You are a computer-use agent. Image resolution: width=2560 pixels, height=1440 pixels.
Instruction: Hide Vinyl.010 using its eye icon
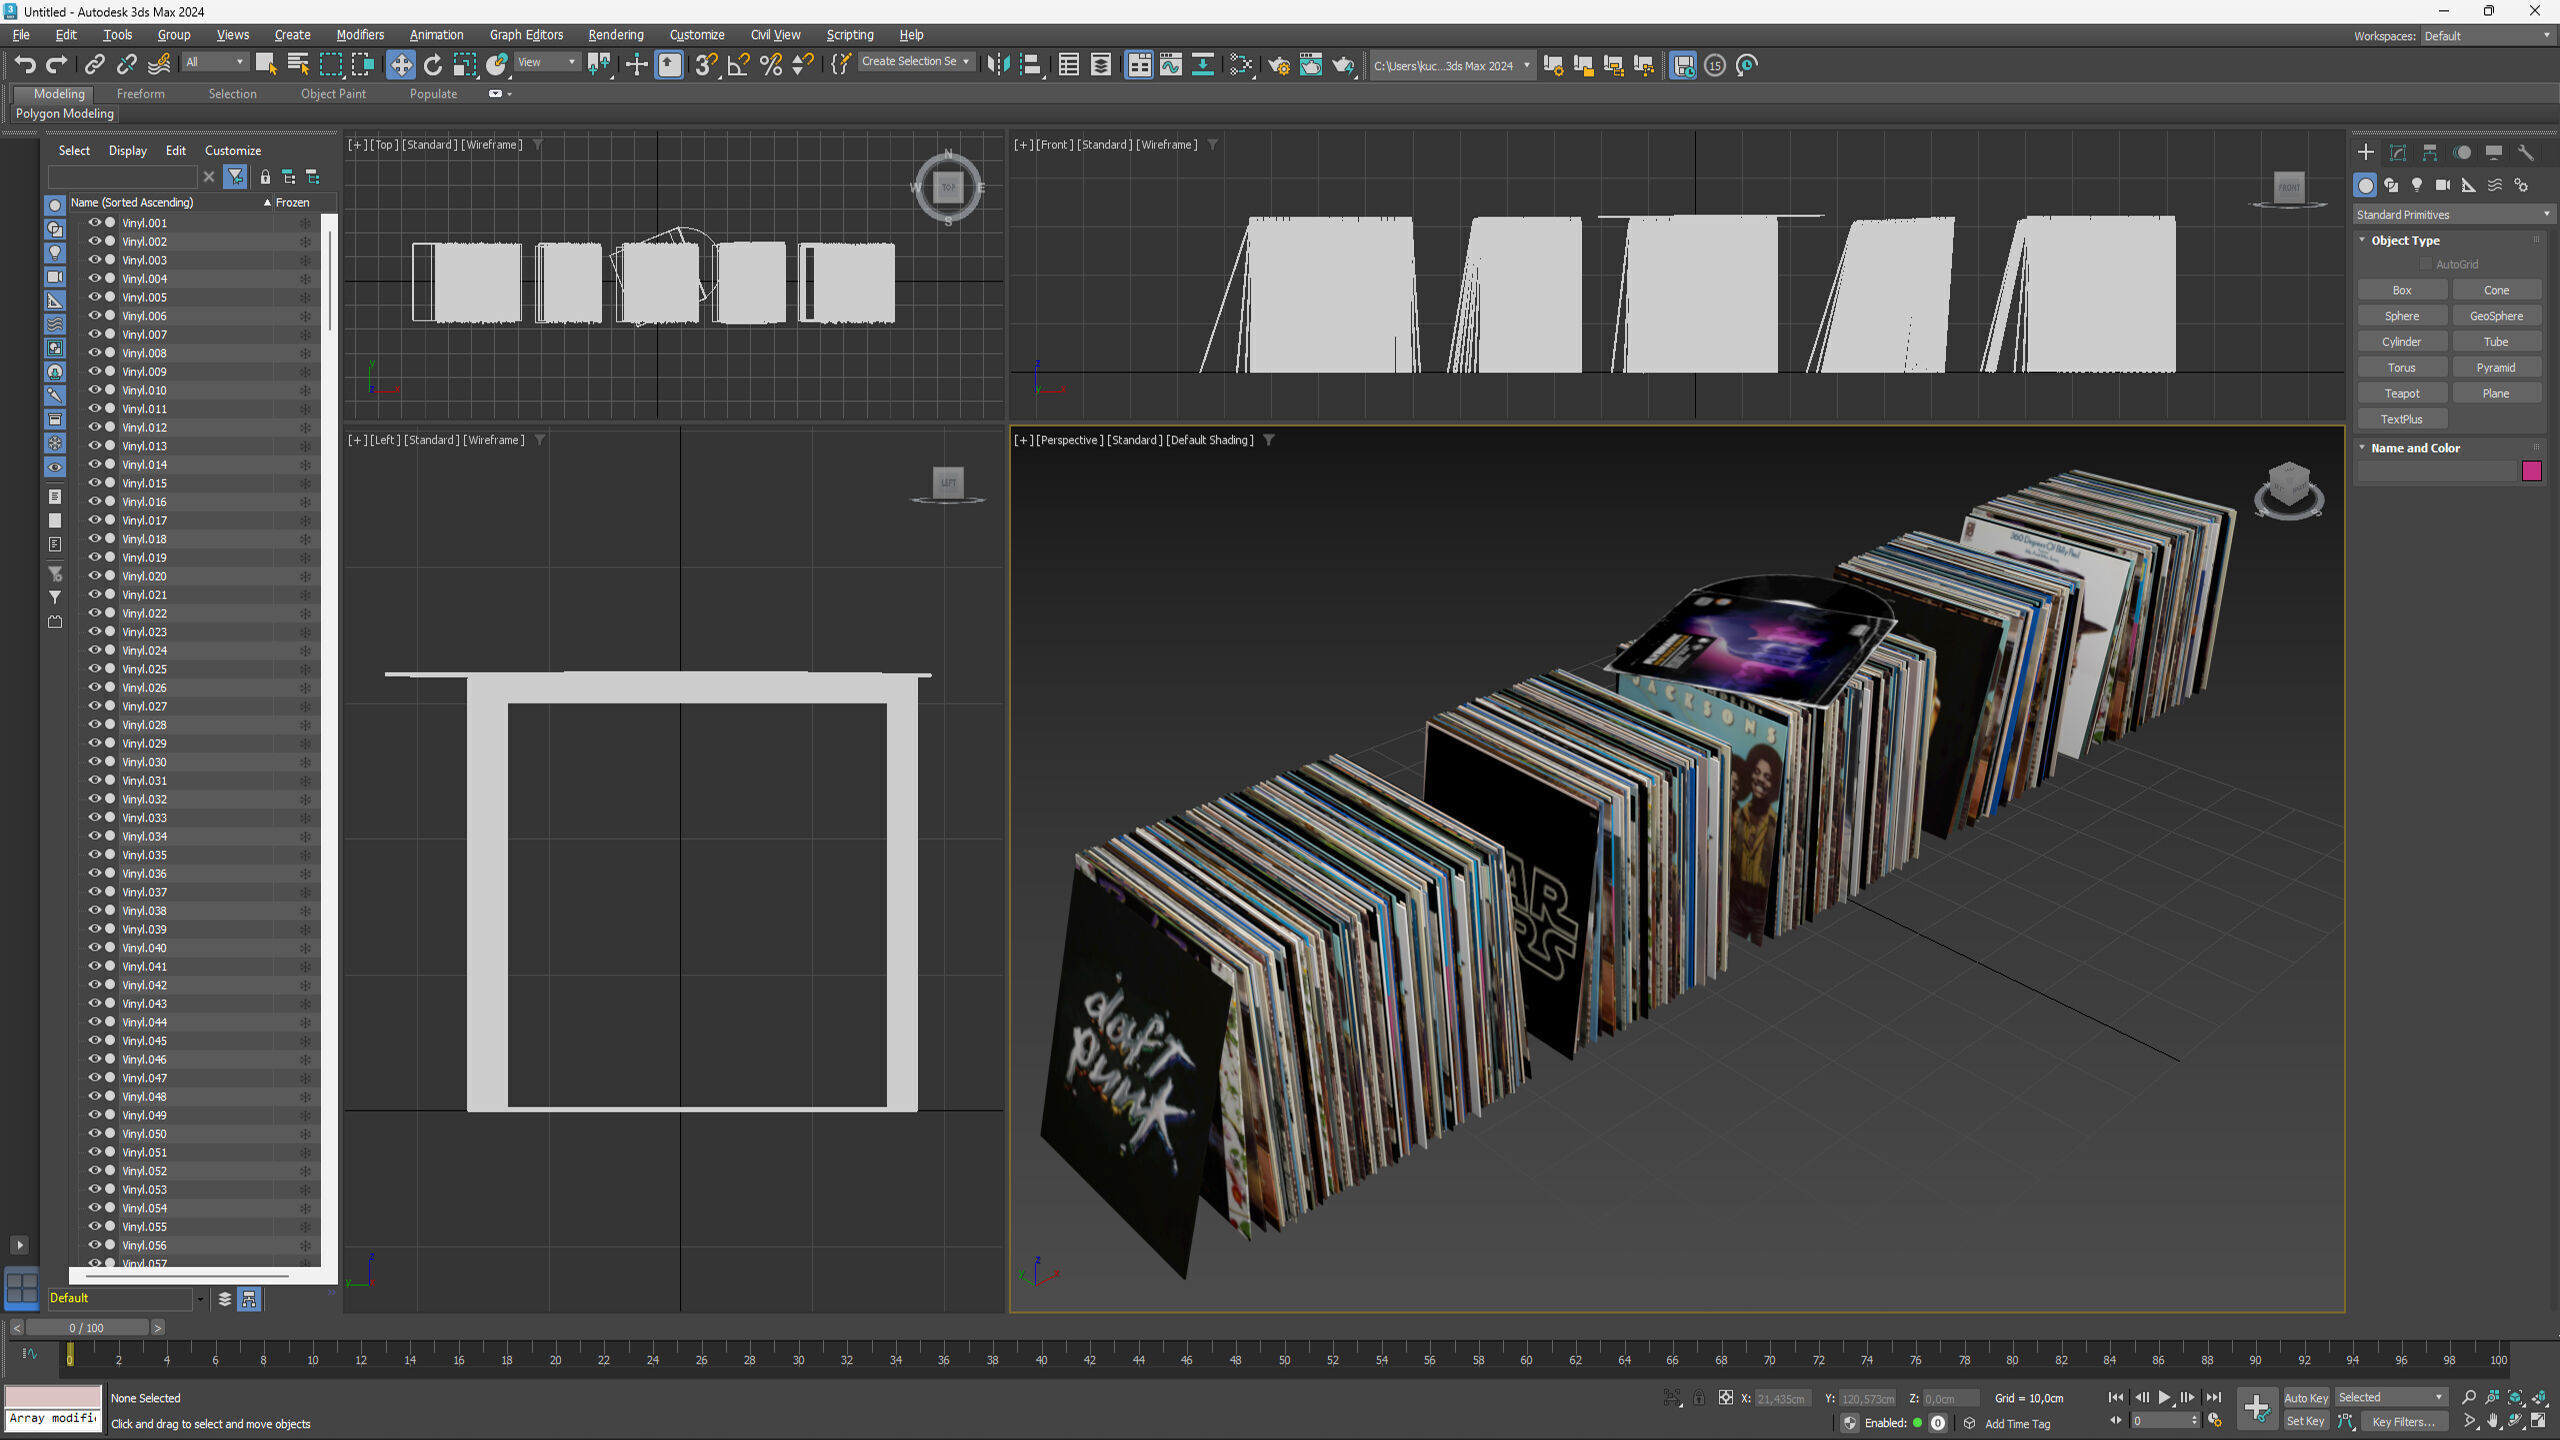(x=95, y=390)
